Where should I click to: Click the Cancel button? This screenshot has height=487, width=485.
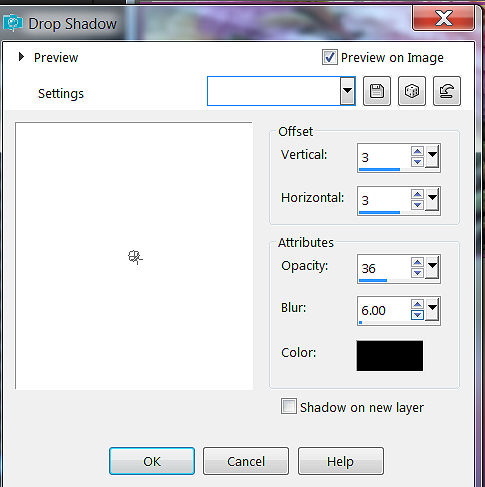coord(246,461)
